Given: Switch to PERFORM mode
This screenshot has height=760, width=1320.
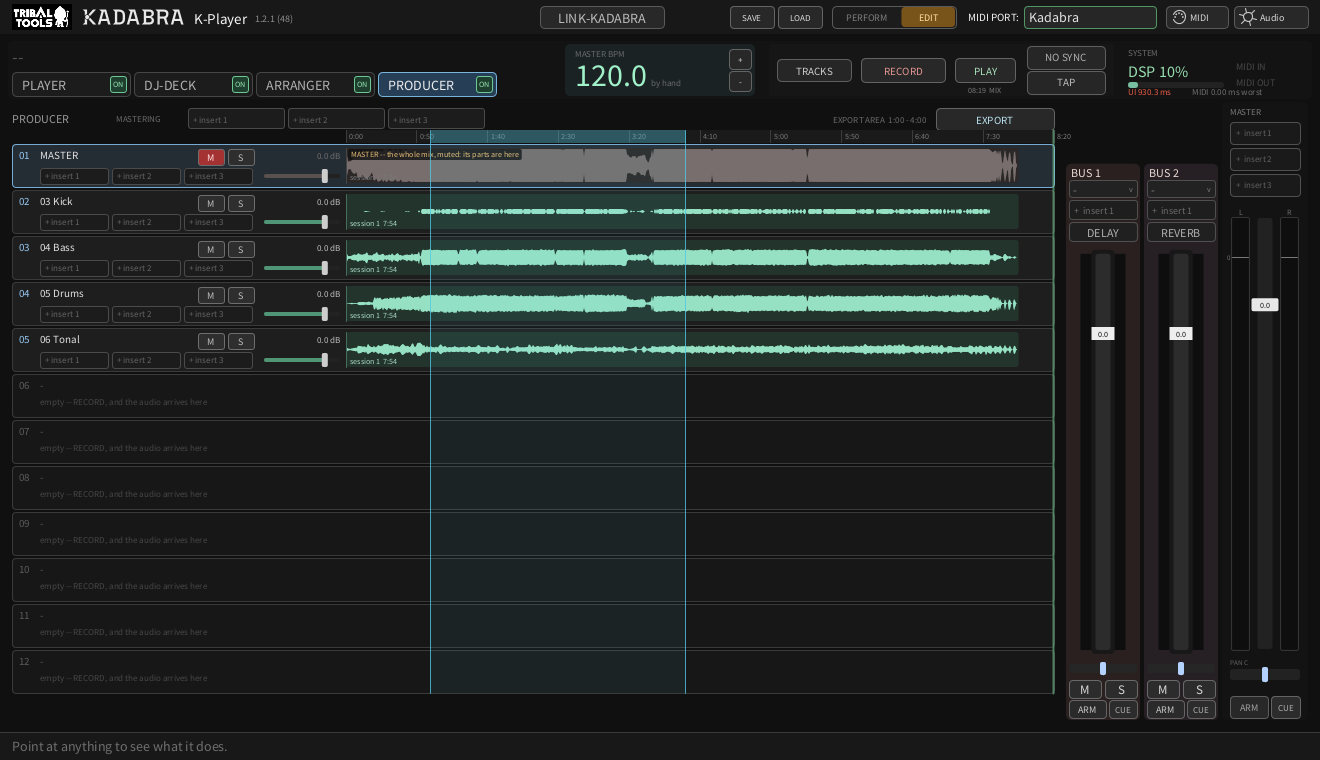Looking at the screenshot, I should (867, 17).
